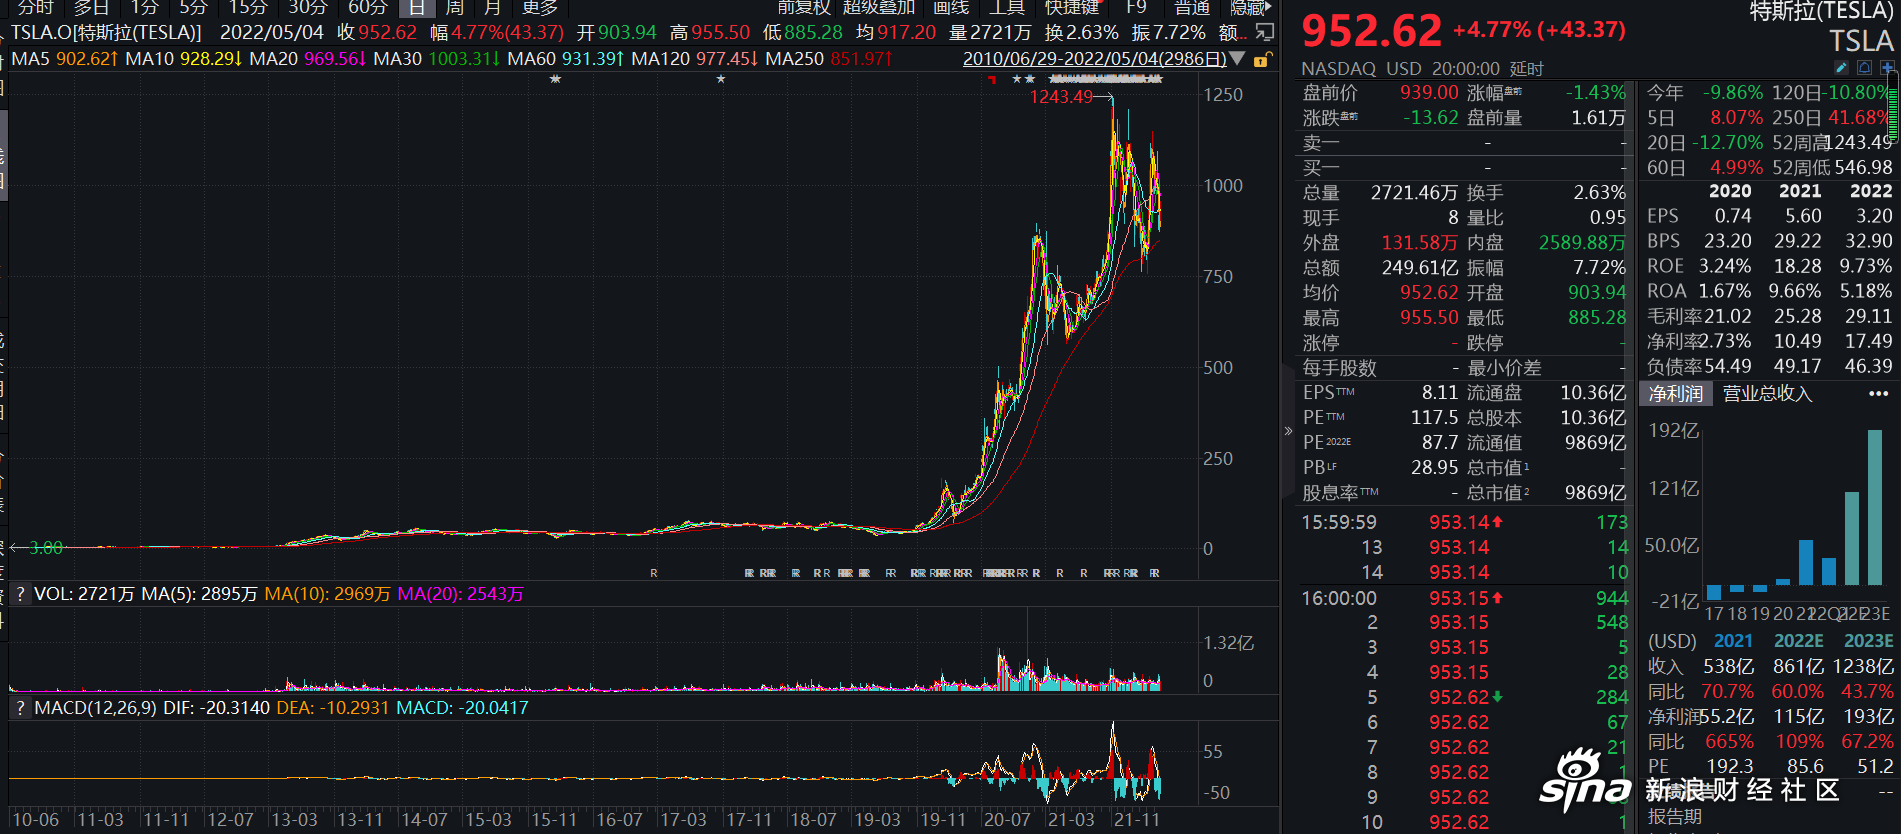The height and width of the screenshot is (834, 1901).
Task: Click the TSLA ticker symbol label
Action: tap(1862, 41)
